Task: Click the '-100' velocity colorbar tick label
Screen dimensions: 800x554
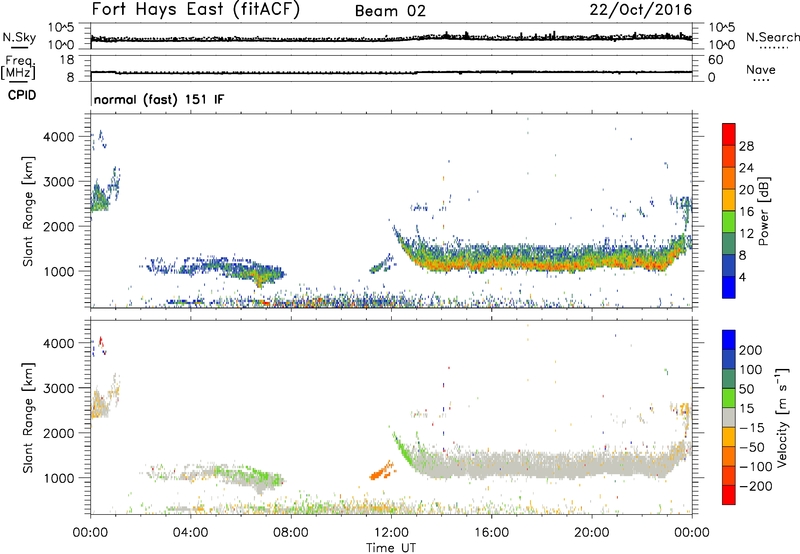Action: point(755,466)
